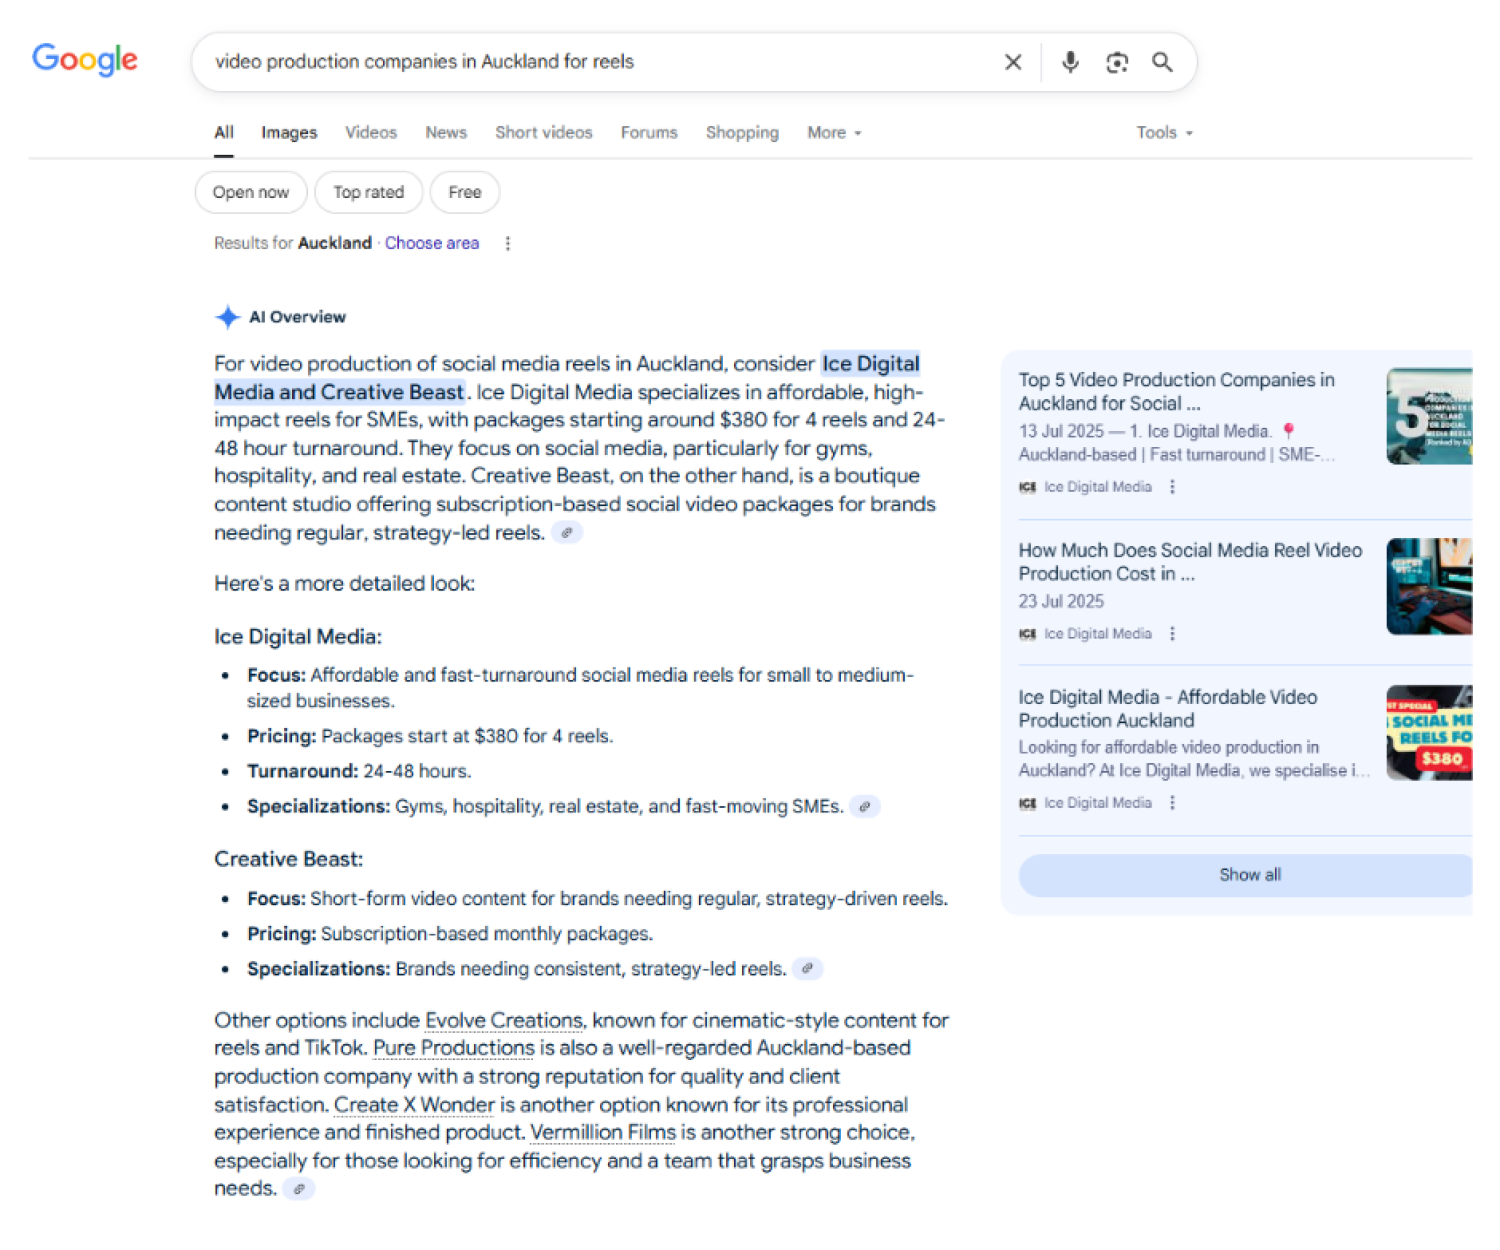
Task: Open source link icon after fast-moving SMEs
Action: [x=865, y=806]
